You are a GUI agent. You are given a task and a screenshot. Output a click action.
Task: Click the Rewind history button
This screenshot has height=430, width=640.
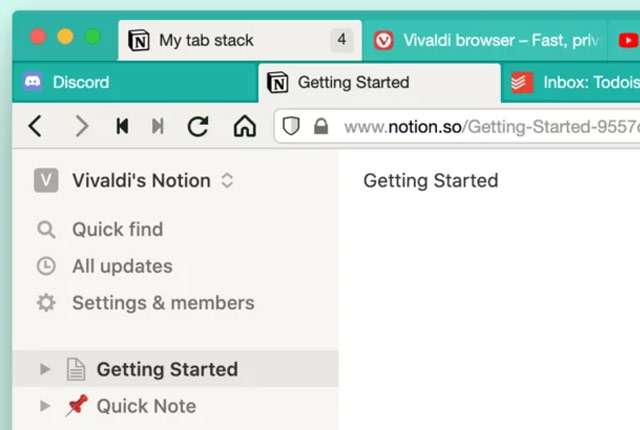point(122,126)
